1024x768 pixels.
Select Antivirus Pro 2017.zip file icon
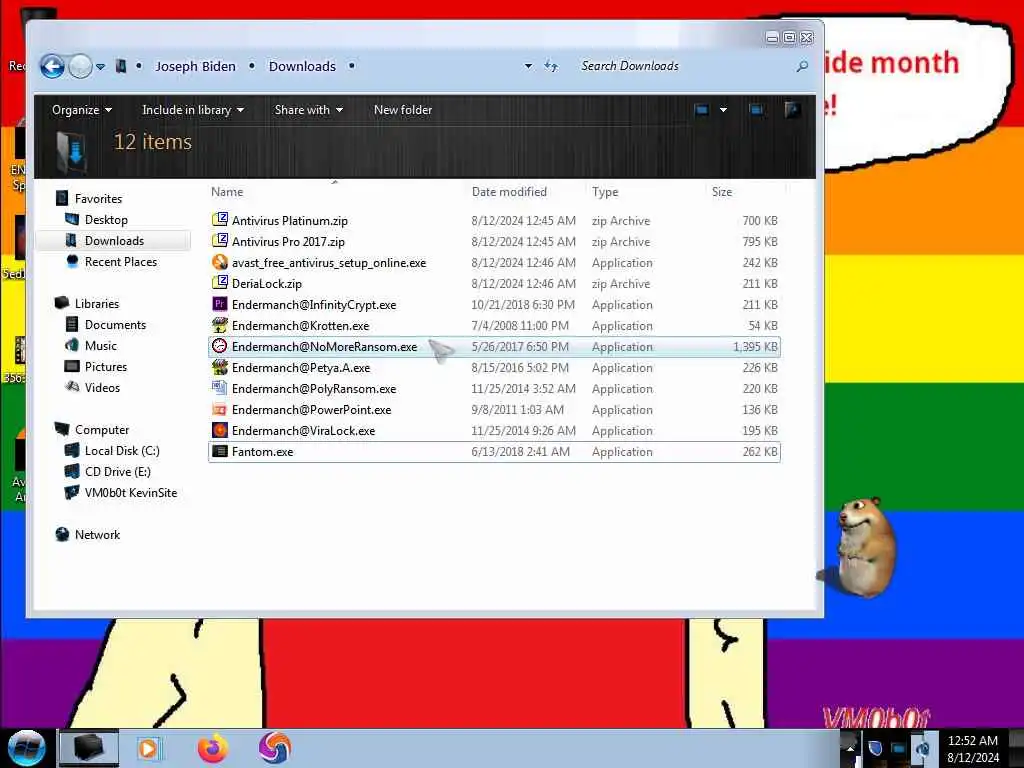click(x=220, y=240)
